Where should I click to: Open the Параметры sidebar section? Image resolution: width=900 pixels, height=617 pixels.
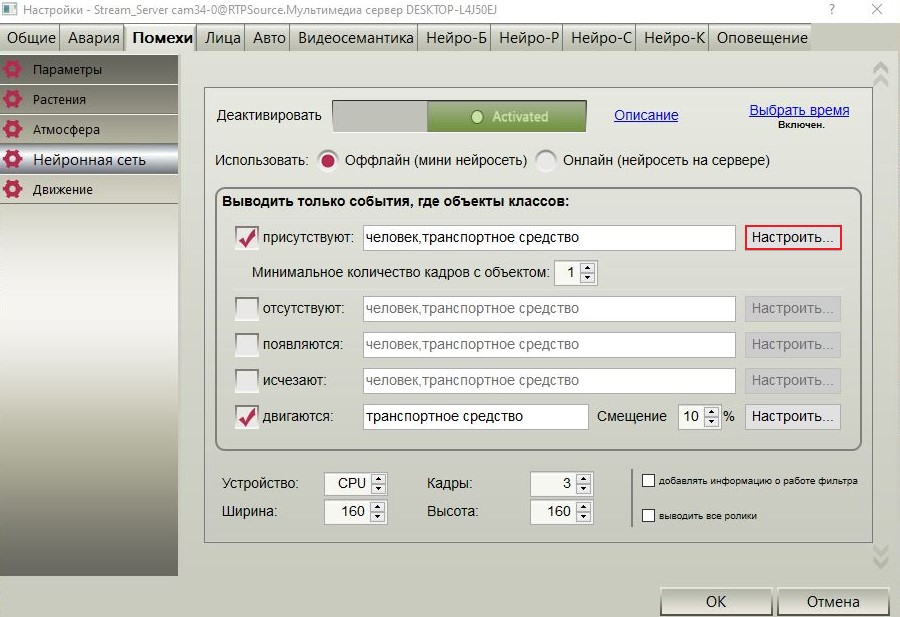pyautogui.click(x=89, y=69)
